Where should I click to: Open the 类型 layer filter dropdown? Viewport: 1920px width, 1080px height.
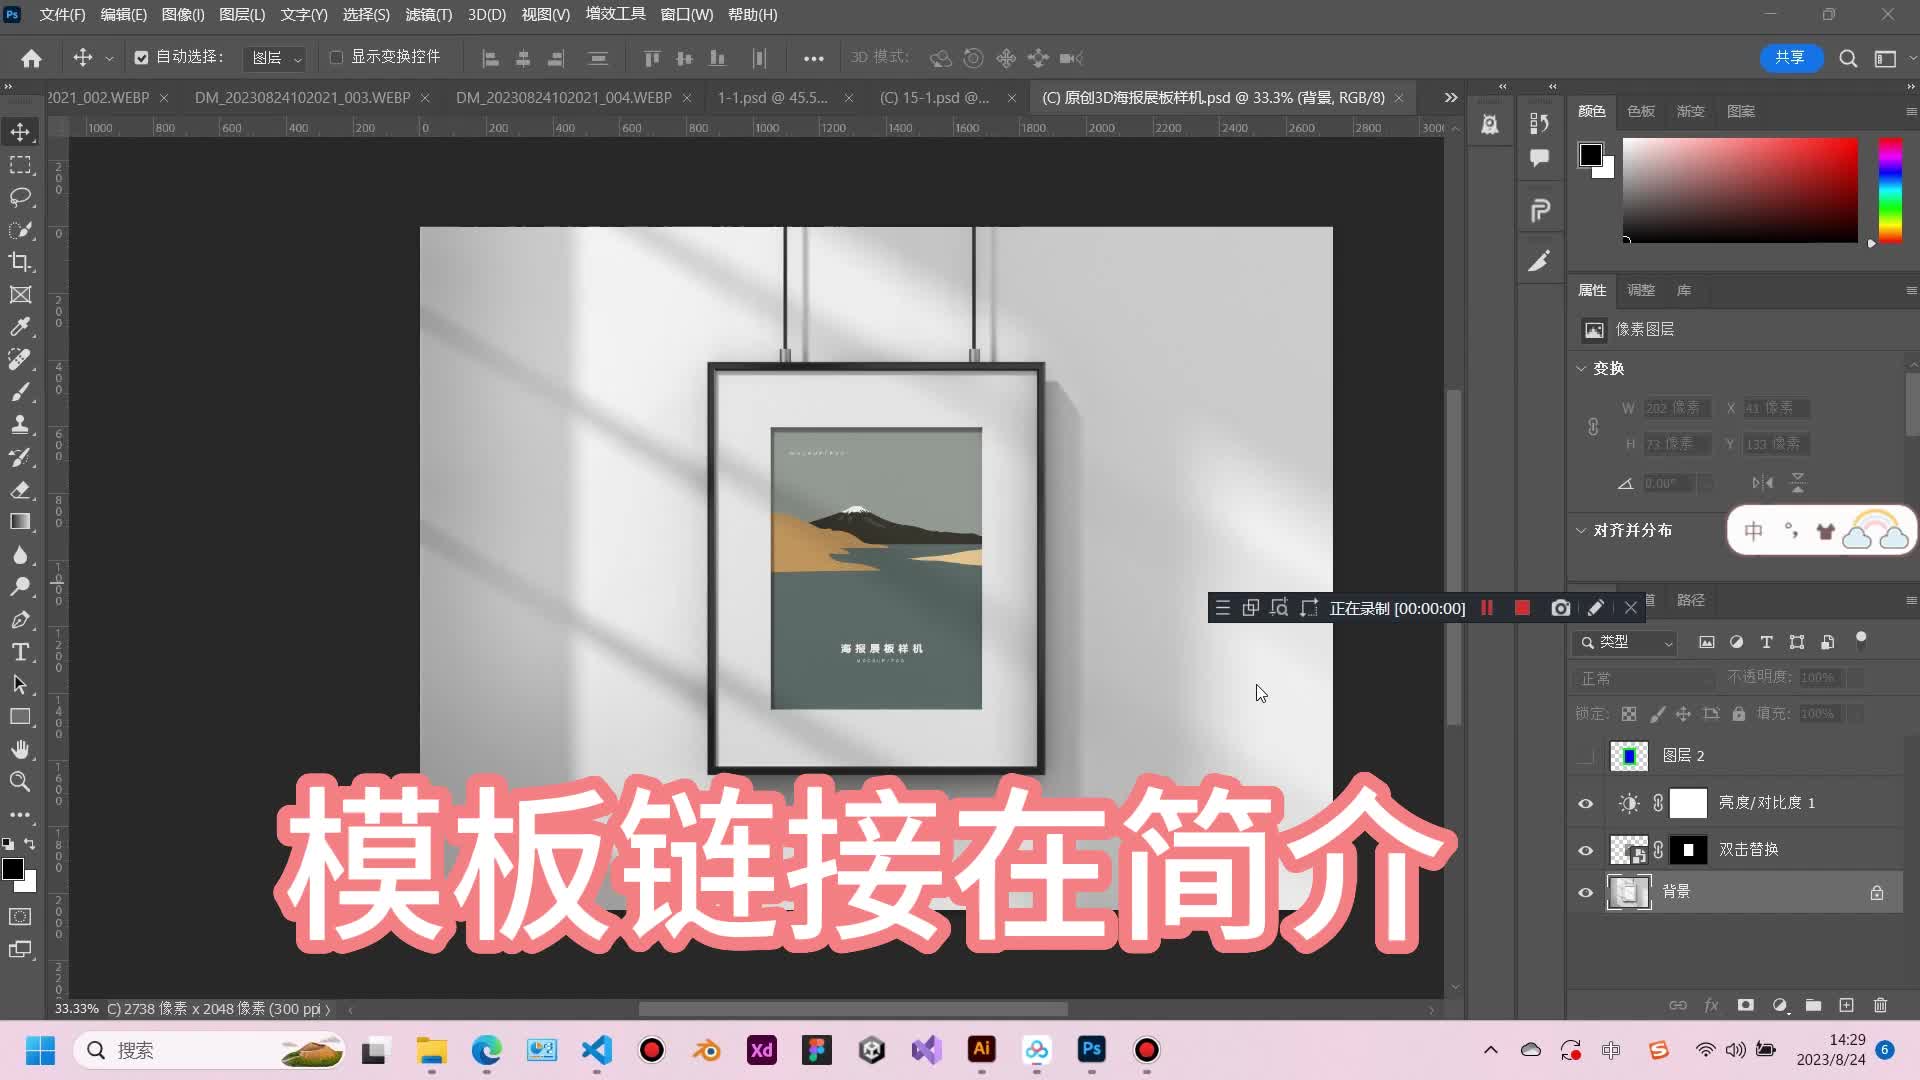point(1624,642)
